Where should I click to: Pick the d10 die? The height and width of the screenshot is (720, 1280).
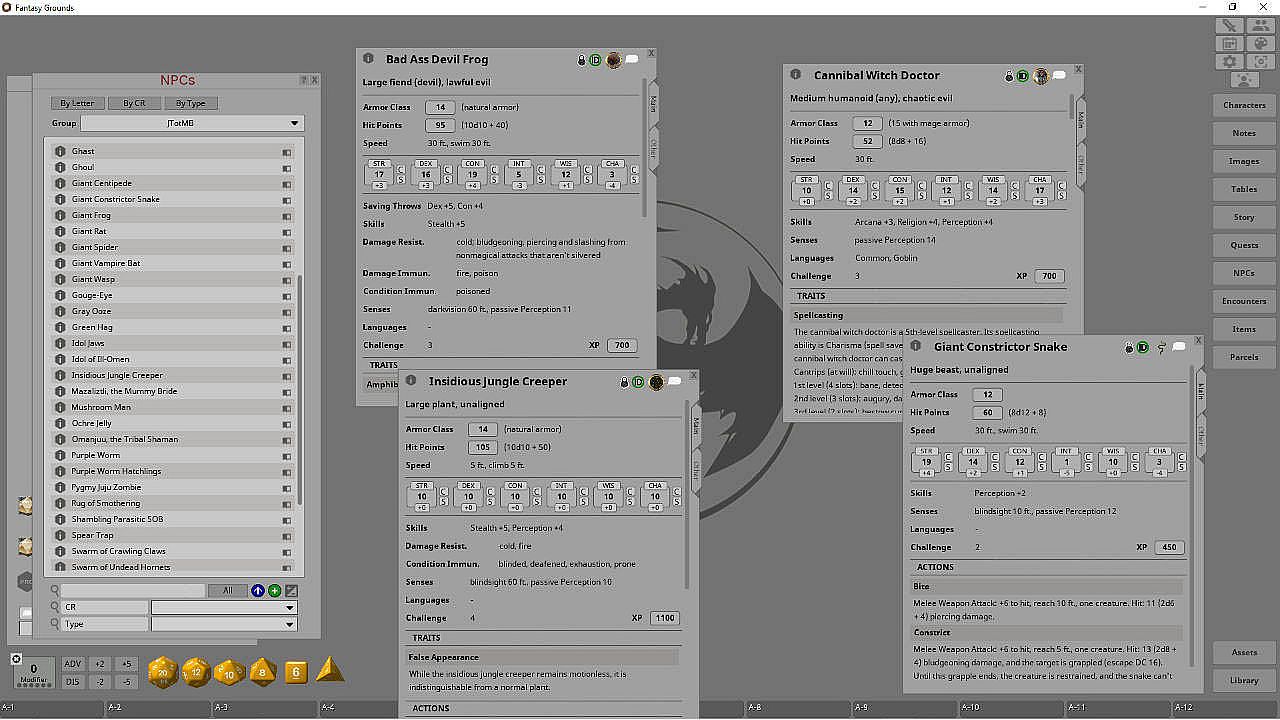[229, 672]
